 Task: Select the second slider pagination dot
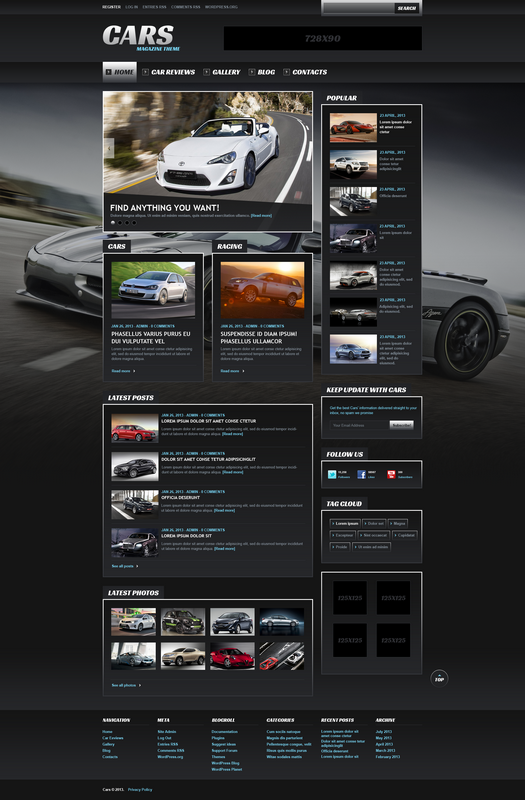click(x=120, y=222)
